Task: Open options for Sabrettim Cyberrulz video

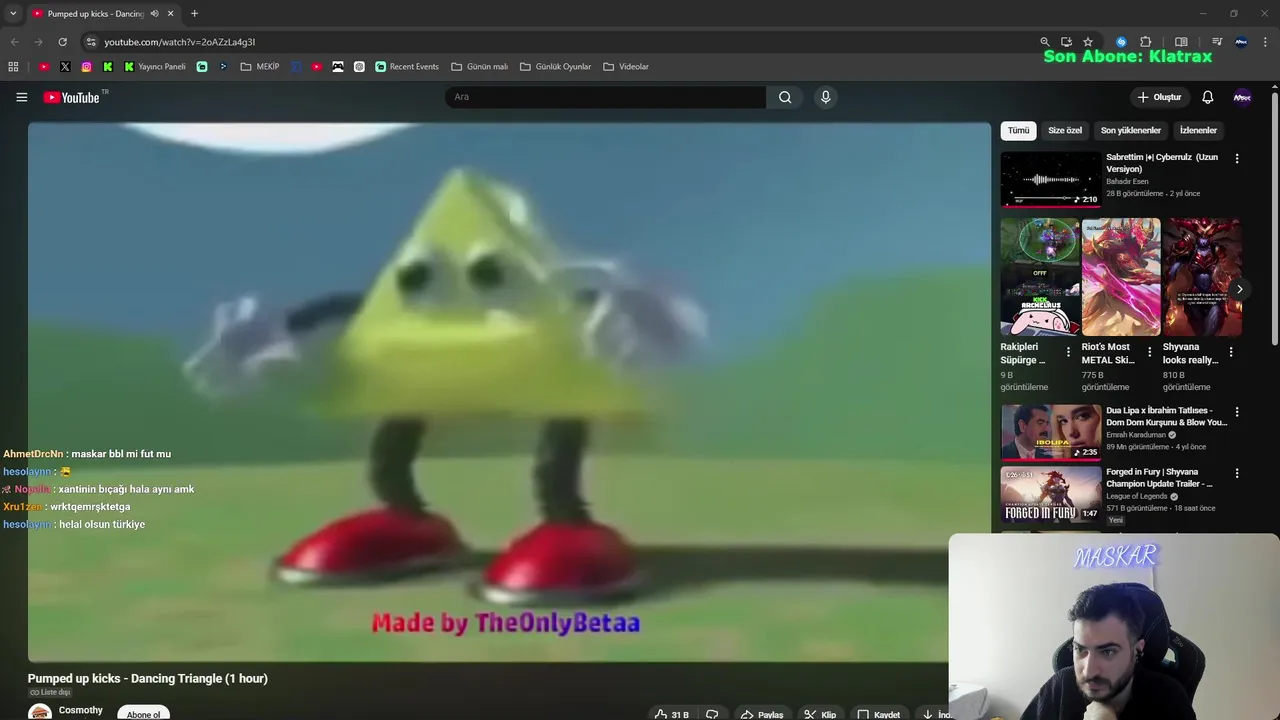Action: point(1237,158)
